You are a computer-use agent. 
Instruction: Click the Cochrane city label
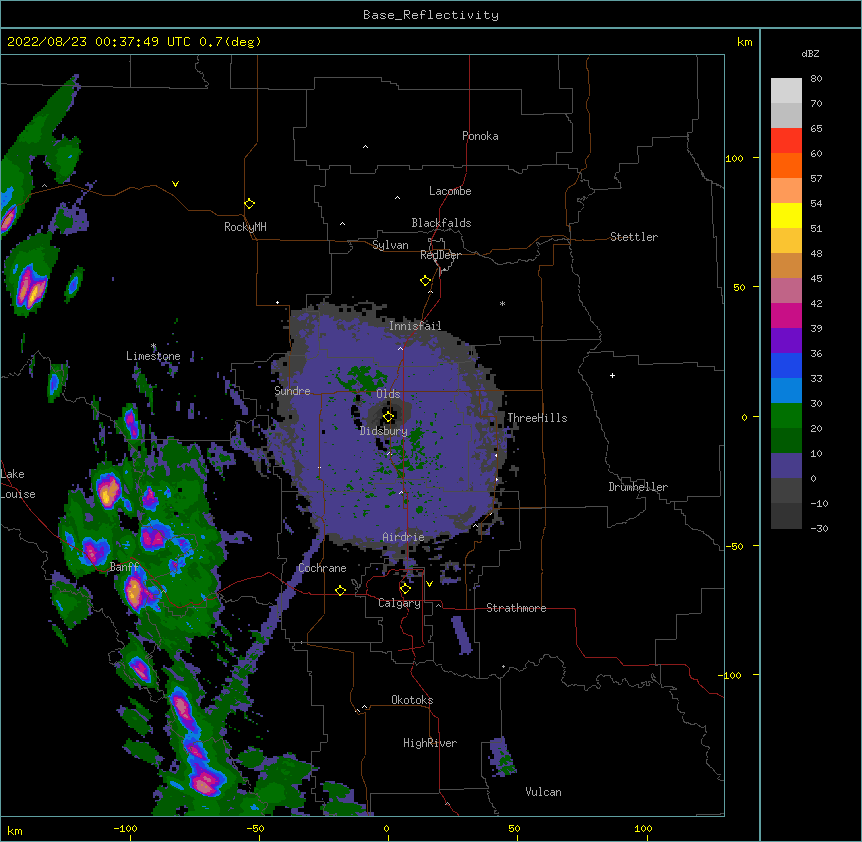pos(322,568)
